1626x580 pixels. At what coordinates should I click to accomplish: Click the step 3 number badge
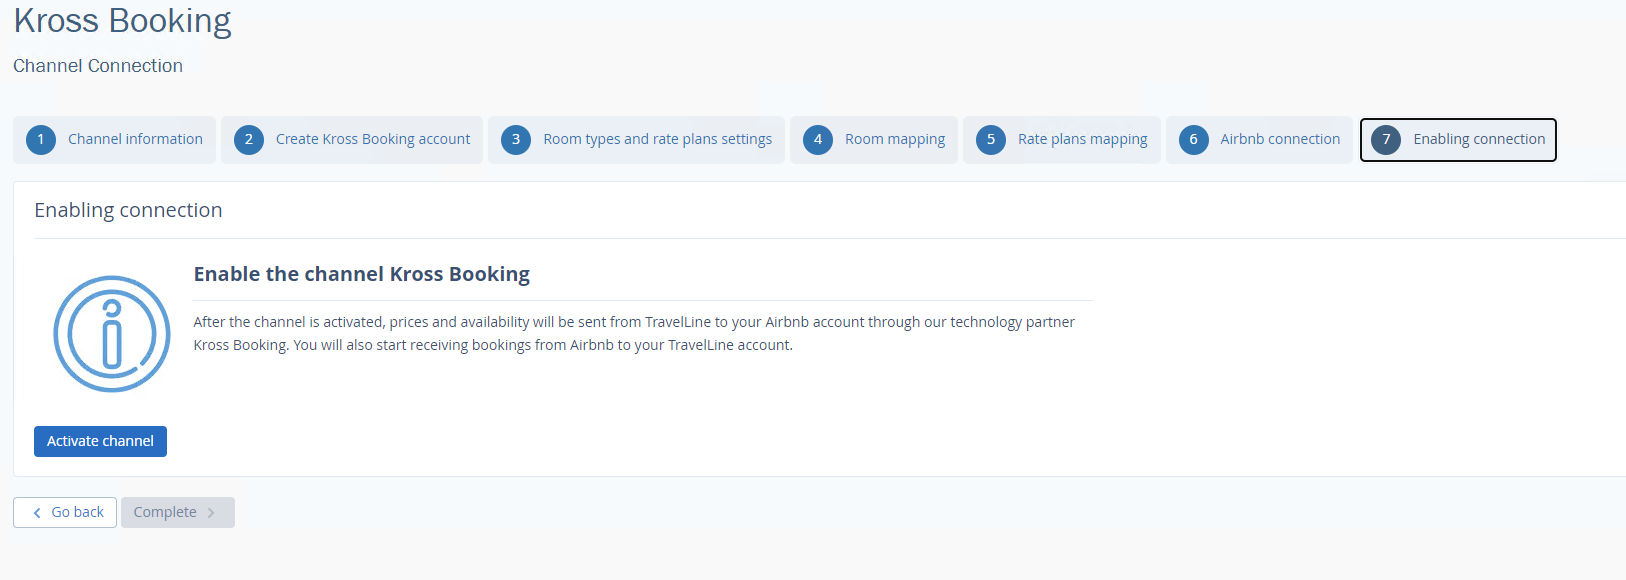tap(516, 140)
